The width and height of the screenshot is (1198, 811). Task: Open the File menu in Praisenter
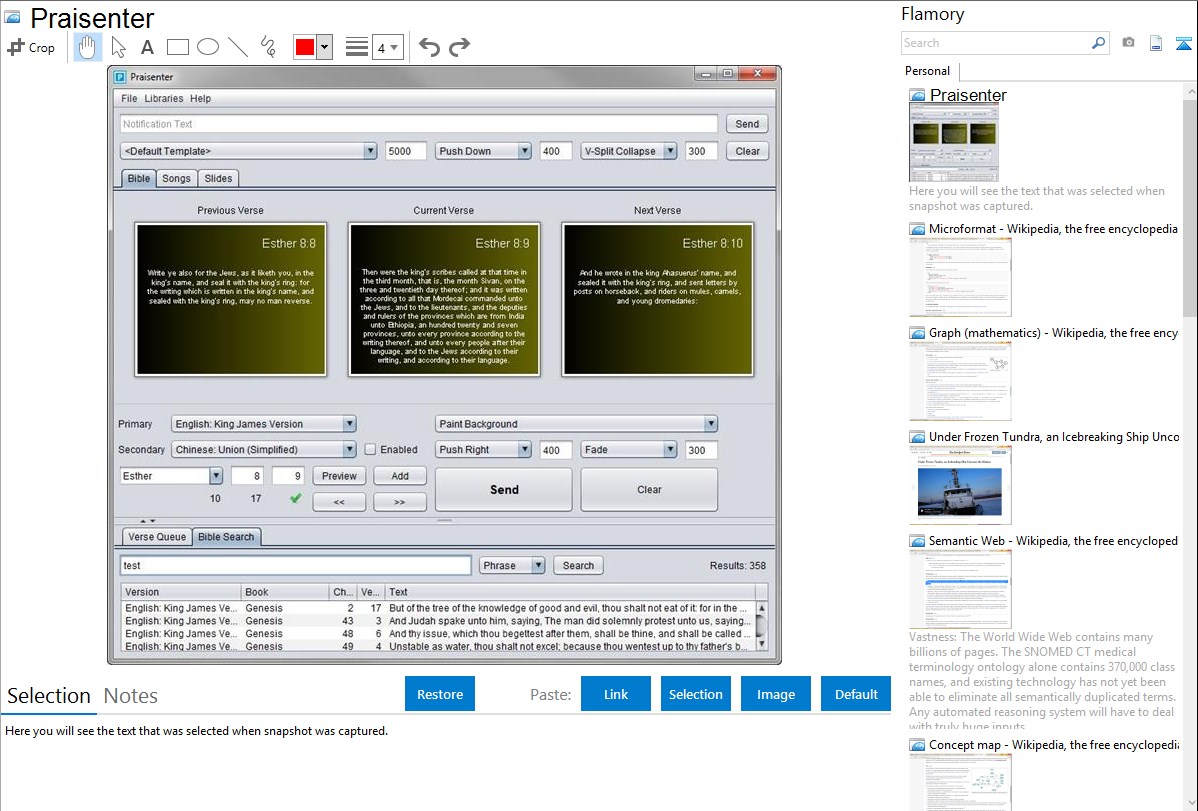tap(129, 99)
